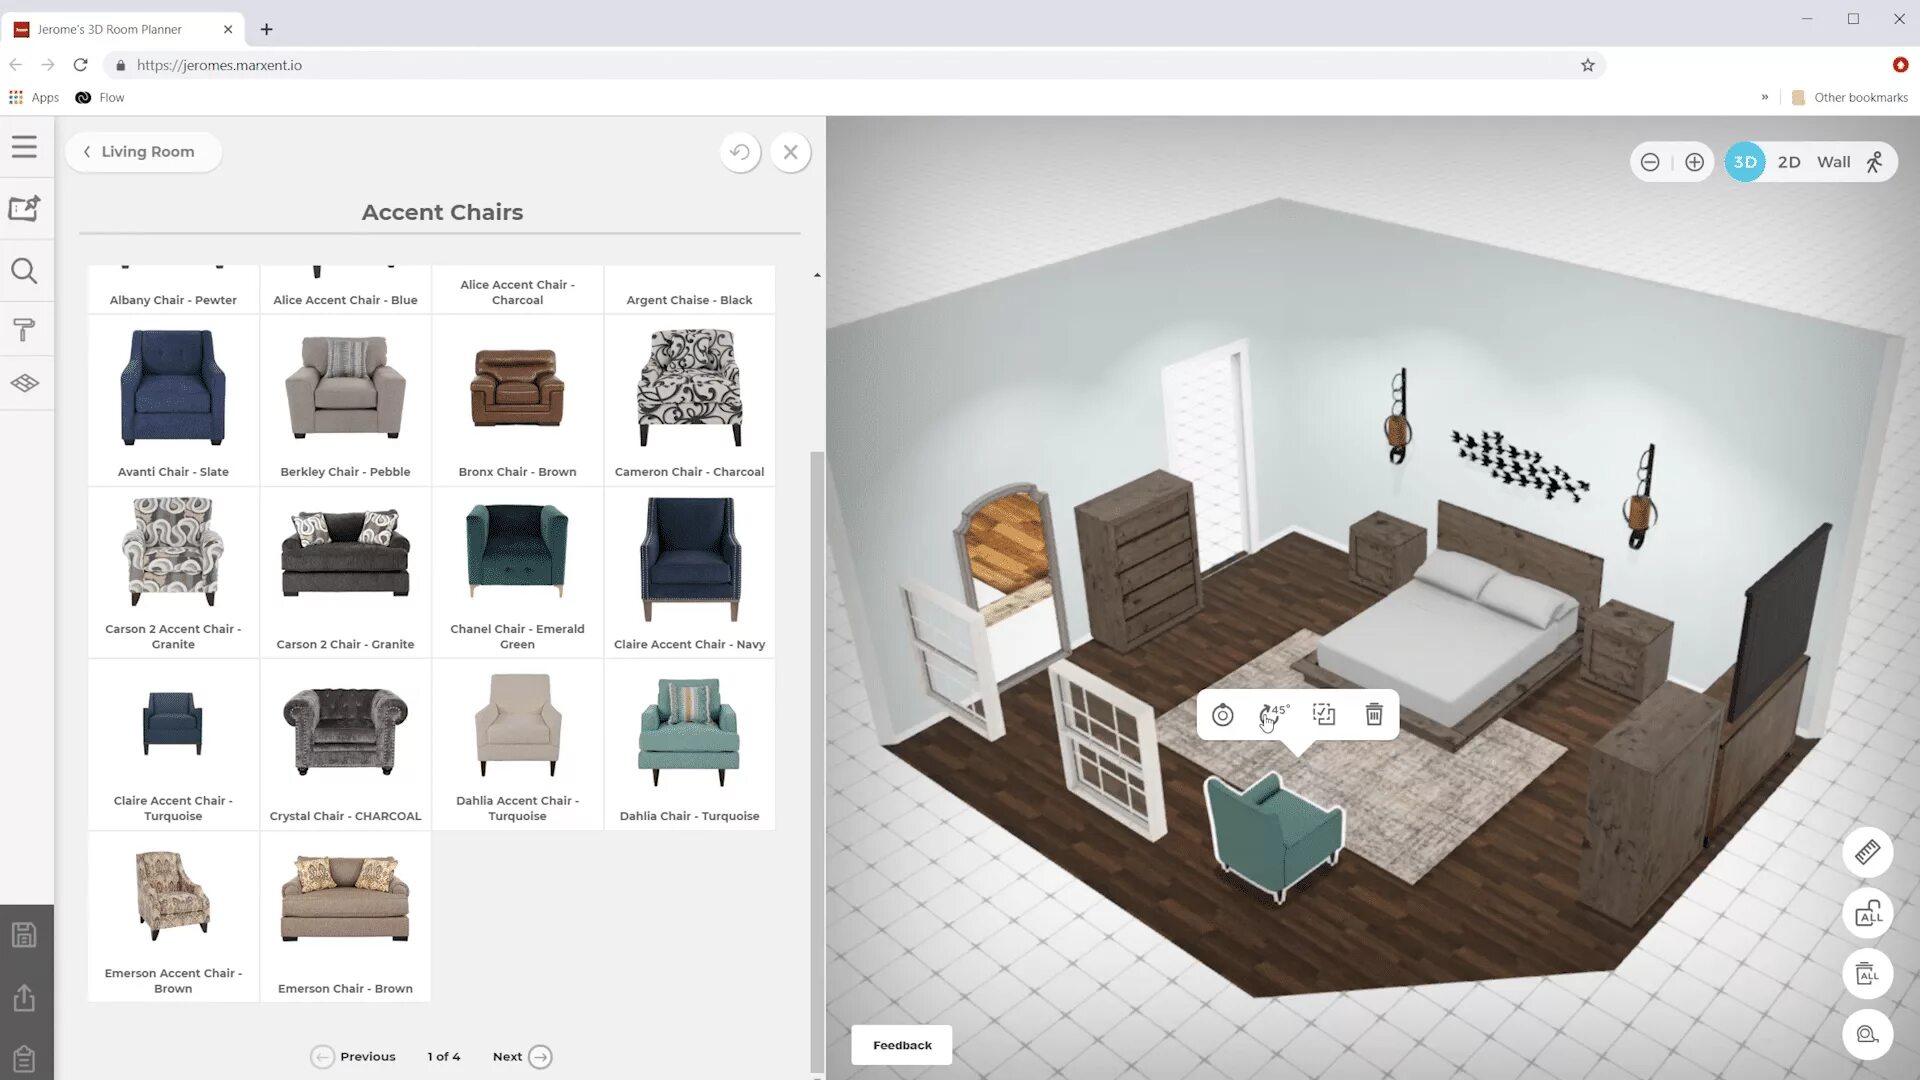The width and height of the screenshot is (1920, 1080).
Task: Open the Flow bookmark
Action: 100,97
